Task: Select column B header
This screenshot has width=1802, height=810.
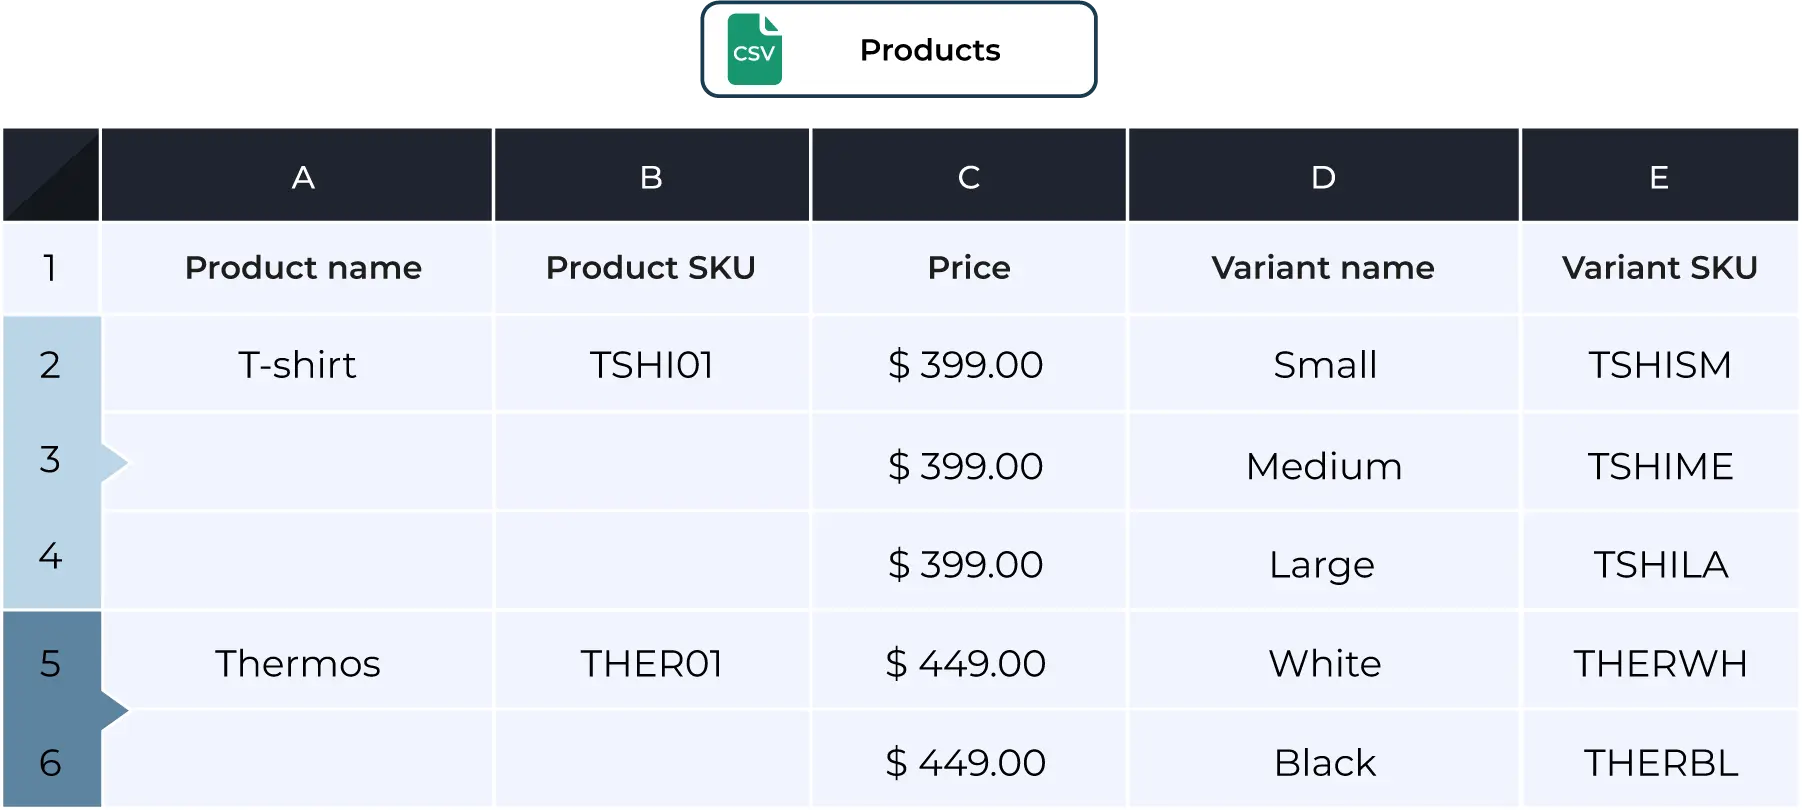Action: click(652, 175)
